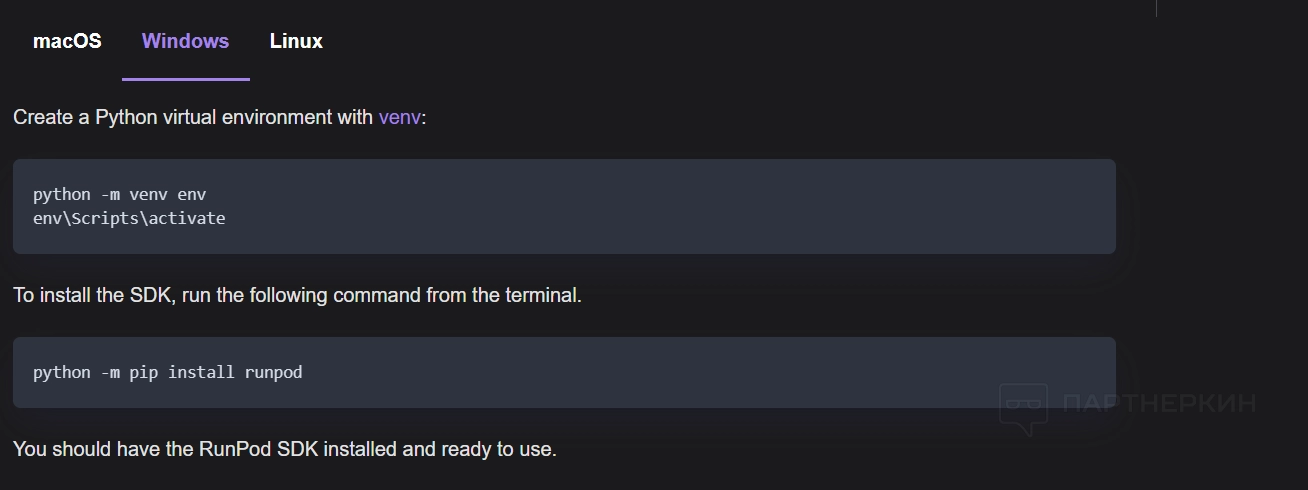Click the 'You should have the RunPod SDK' sentence

tap(284, 449)
